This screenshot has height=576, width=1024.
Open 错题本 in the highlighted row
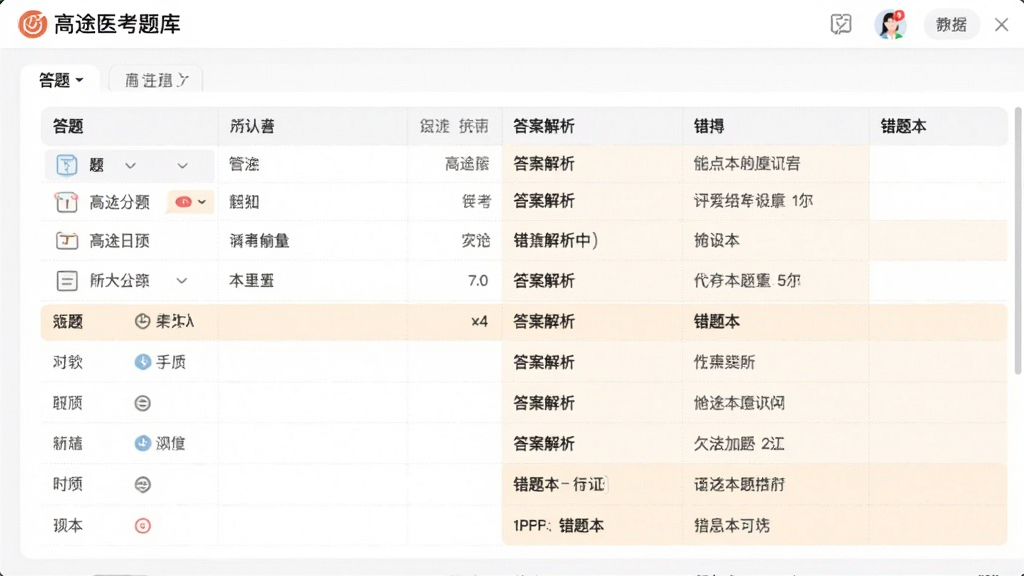[716, 321]
